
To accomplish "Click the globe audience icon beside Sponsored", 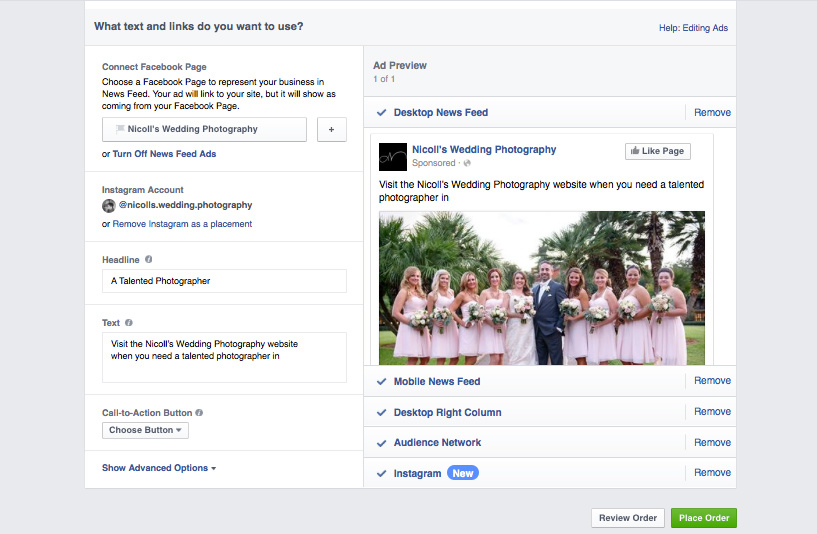I will tap(467, 163).
